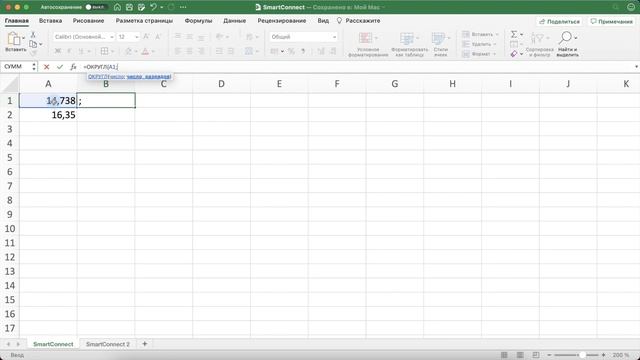The image size is (640, 360).
Task: Click row header 10
Action: pyautogui.click(x=10, y=229)
